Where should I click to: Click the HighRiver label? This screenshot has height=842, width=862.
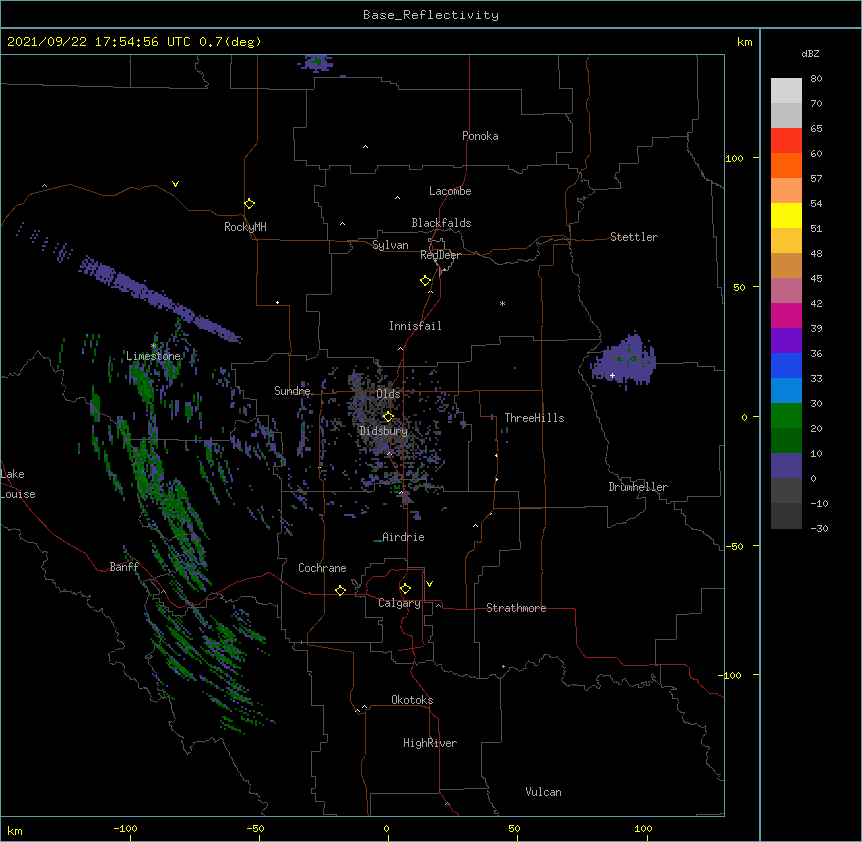pos(430,743)
